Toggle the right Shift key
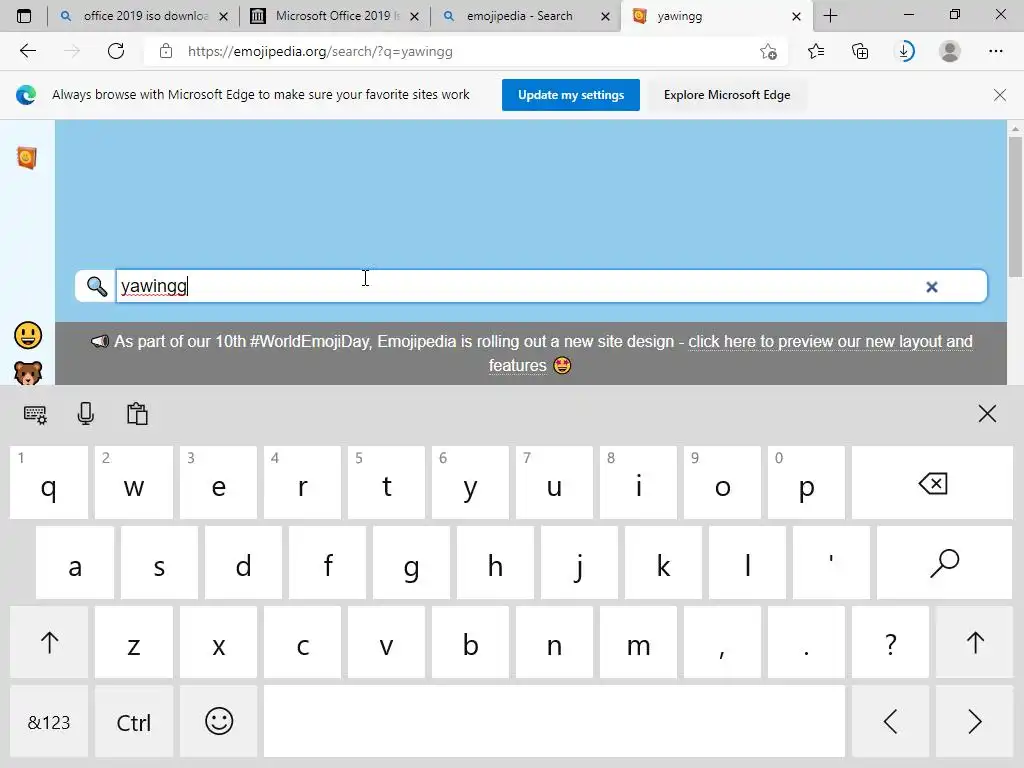 [x=974, y=642]
